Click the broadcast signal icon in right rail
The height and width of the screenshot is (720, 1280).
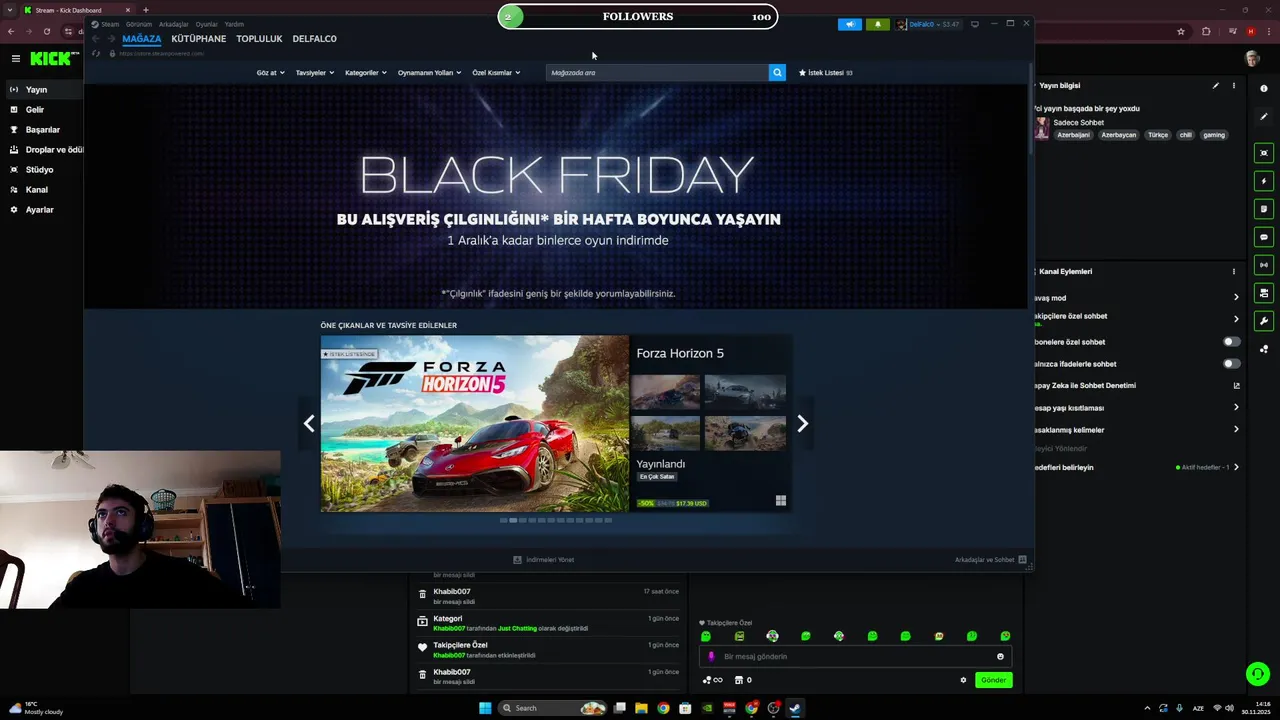click(x=1264, y=265)
